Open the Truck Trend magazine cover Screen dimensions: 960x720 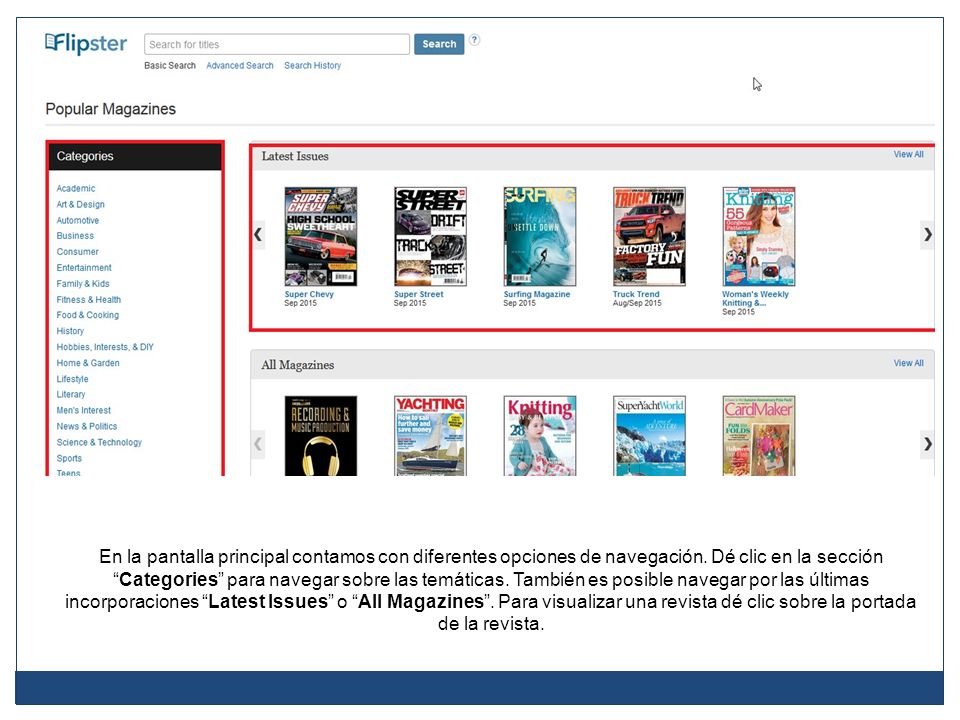(650, 236)
